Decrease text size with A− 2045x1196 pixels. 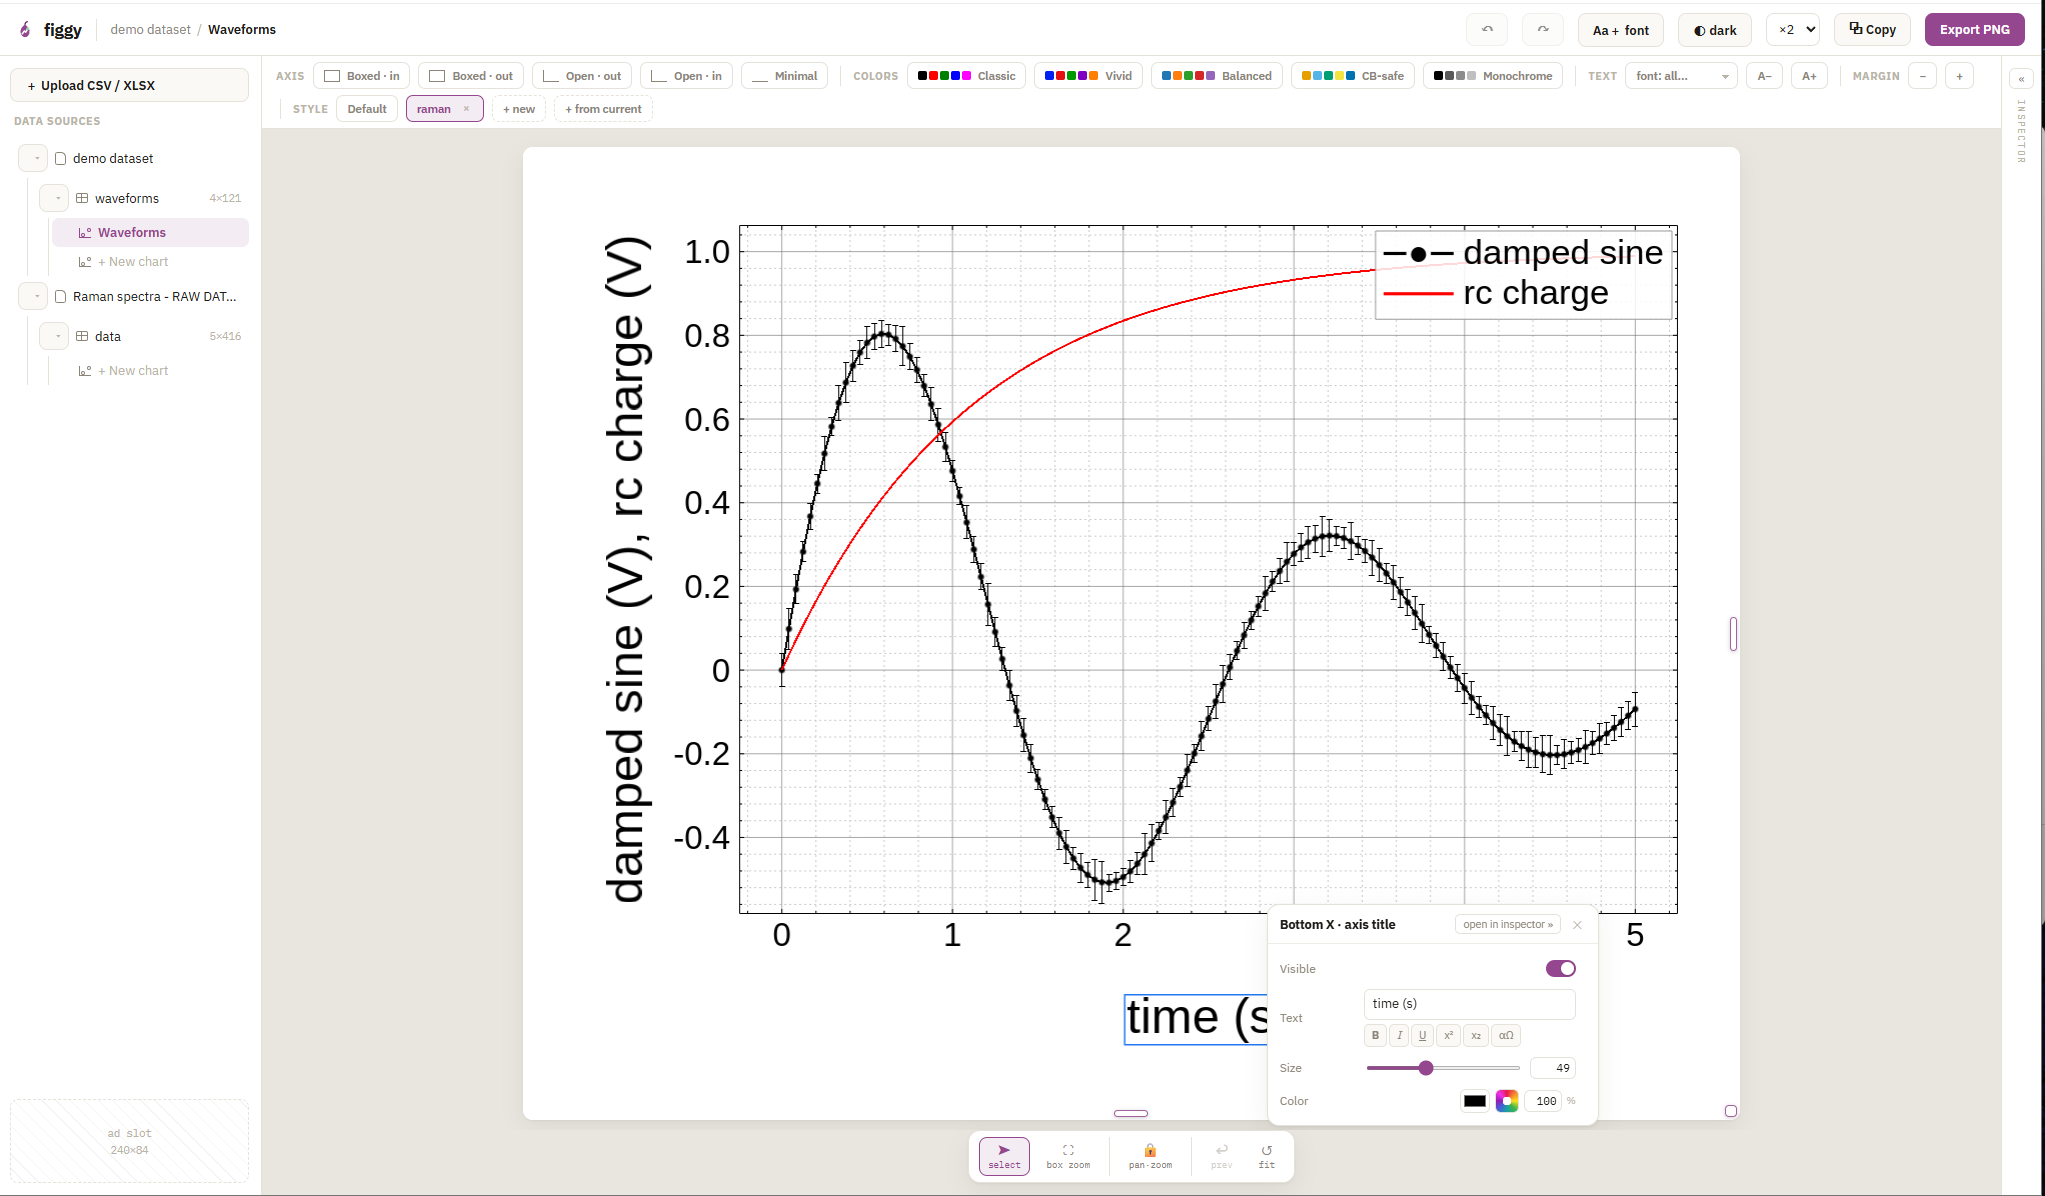(1764, 76)
